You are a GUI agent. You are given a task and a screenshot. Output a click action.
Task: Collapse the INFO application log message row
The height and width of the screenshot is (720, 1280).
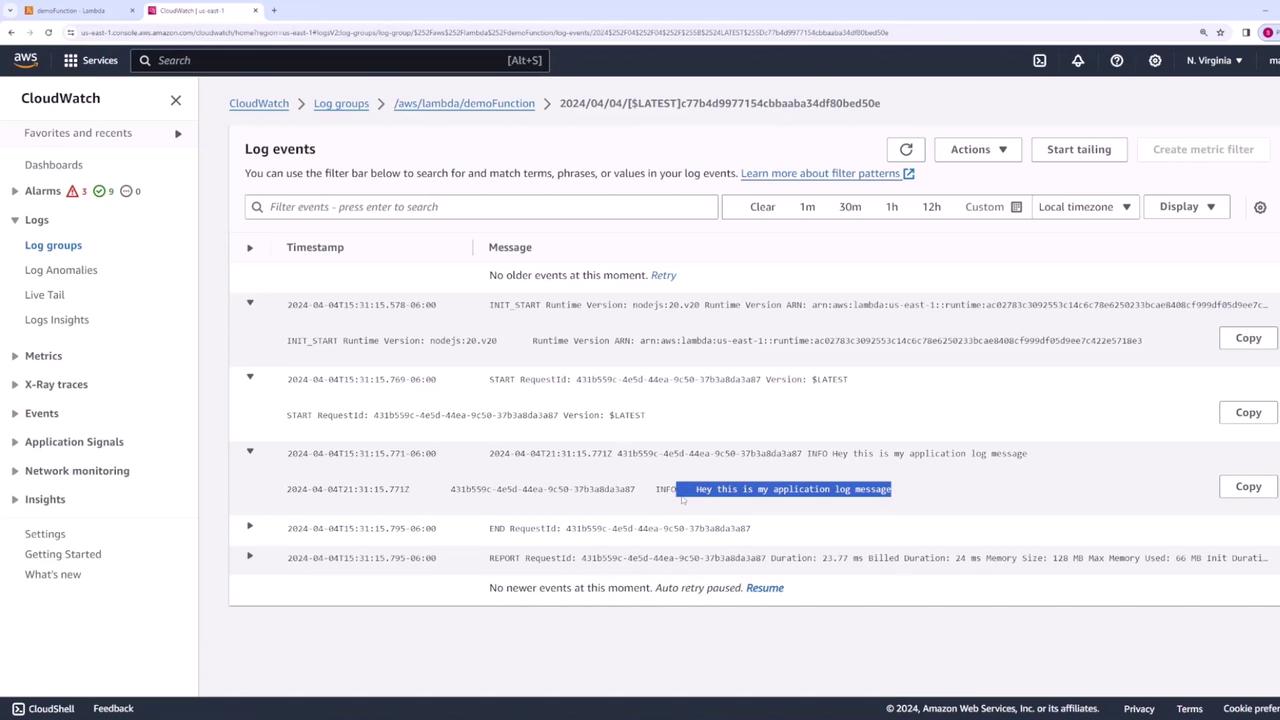point(250,451)
